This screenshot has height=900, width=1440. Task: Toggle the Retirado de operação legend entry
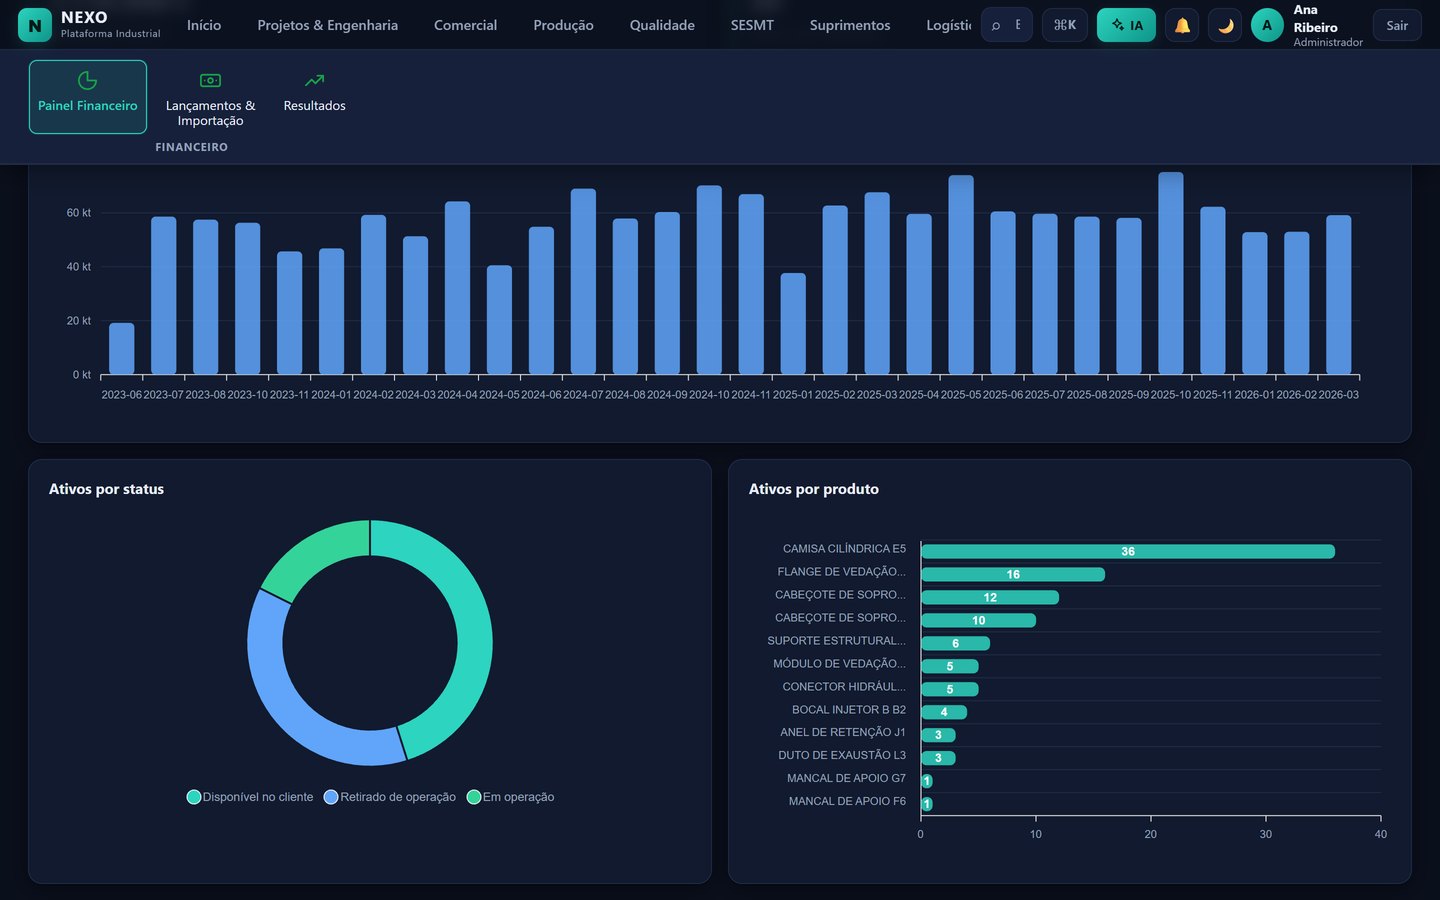pos(390,797)
